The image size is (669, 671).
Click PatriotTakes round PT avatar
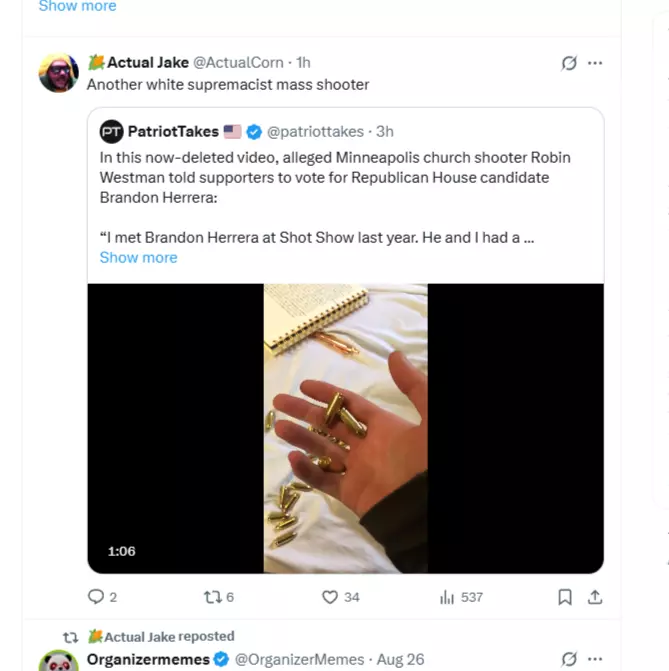tap(111, 132)
